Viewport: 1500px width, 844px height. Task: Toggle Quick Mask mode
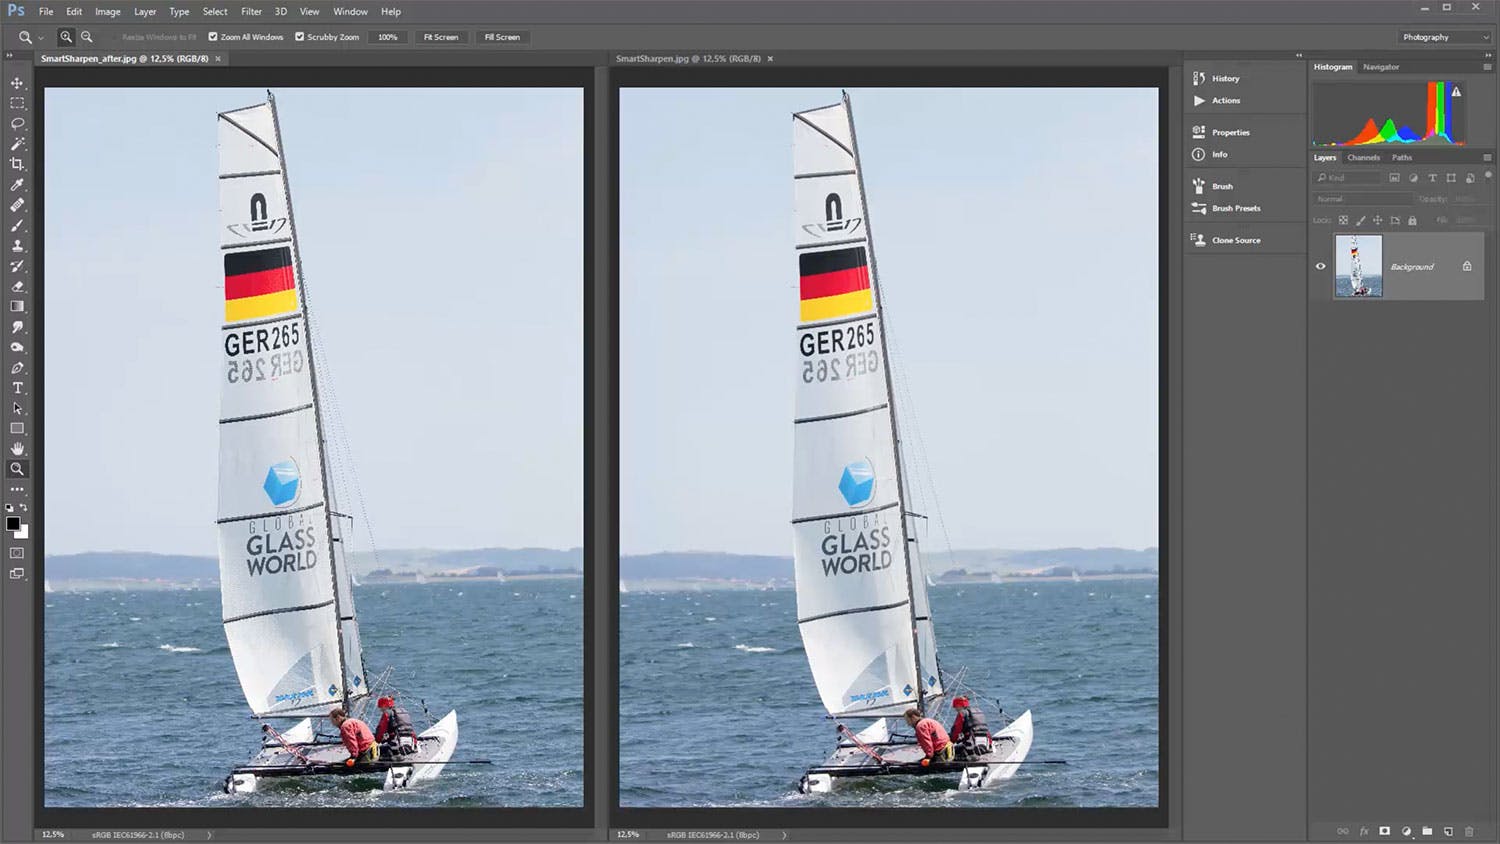[17, 553]
